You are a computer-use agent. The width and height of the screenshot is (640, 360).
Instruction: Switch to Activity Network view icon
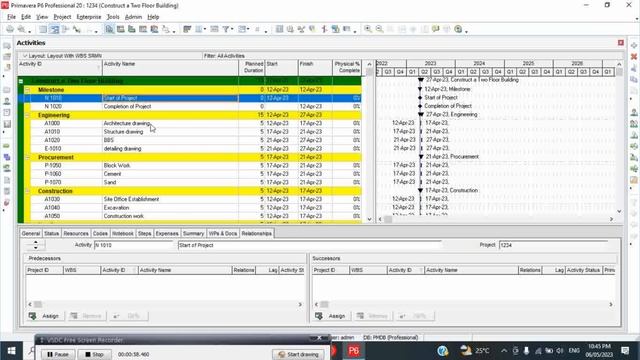coord(65,29)
